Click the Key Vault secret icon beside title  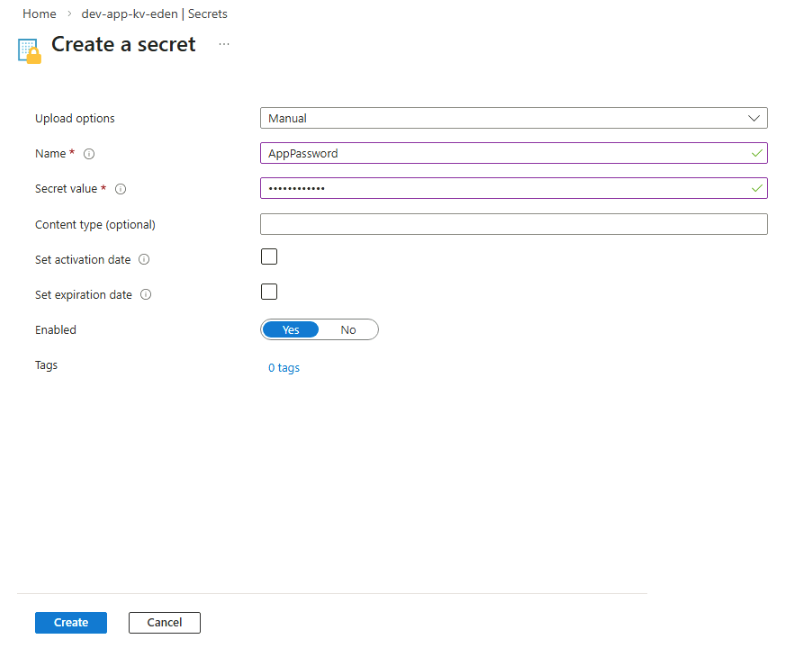29,50
